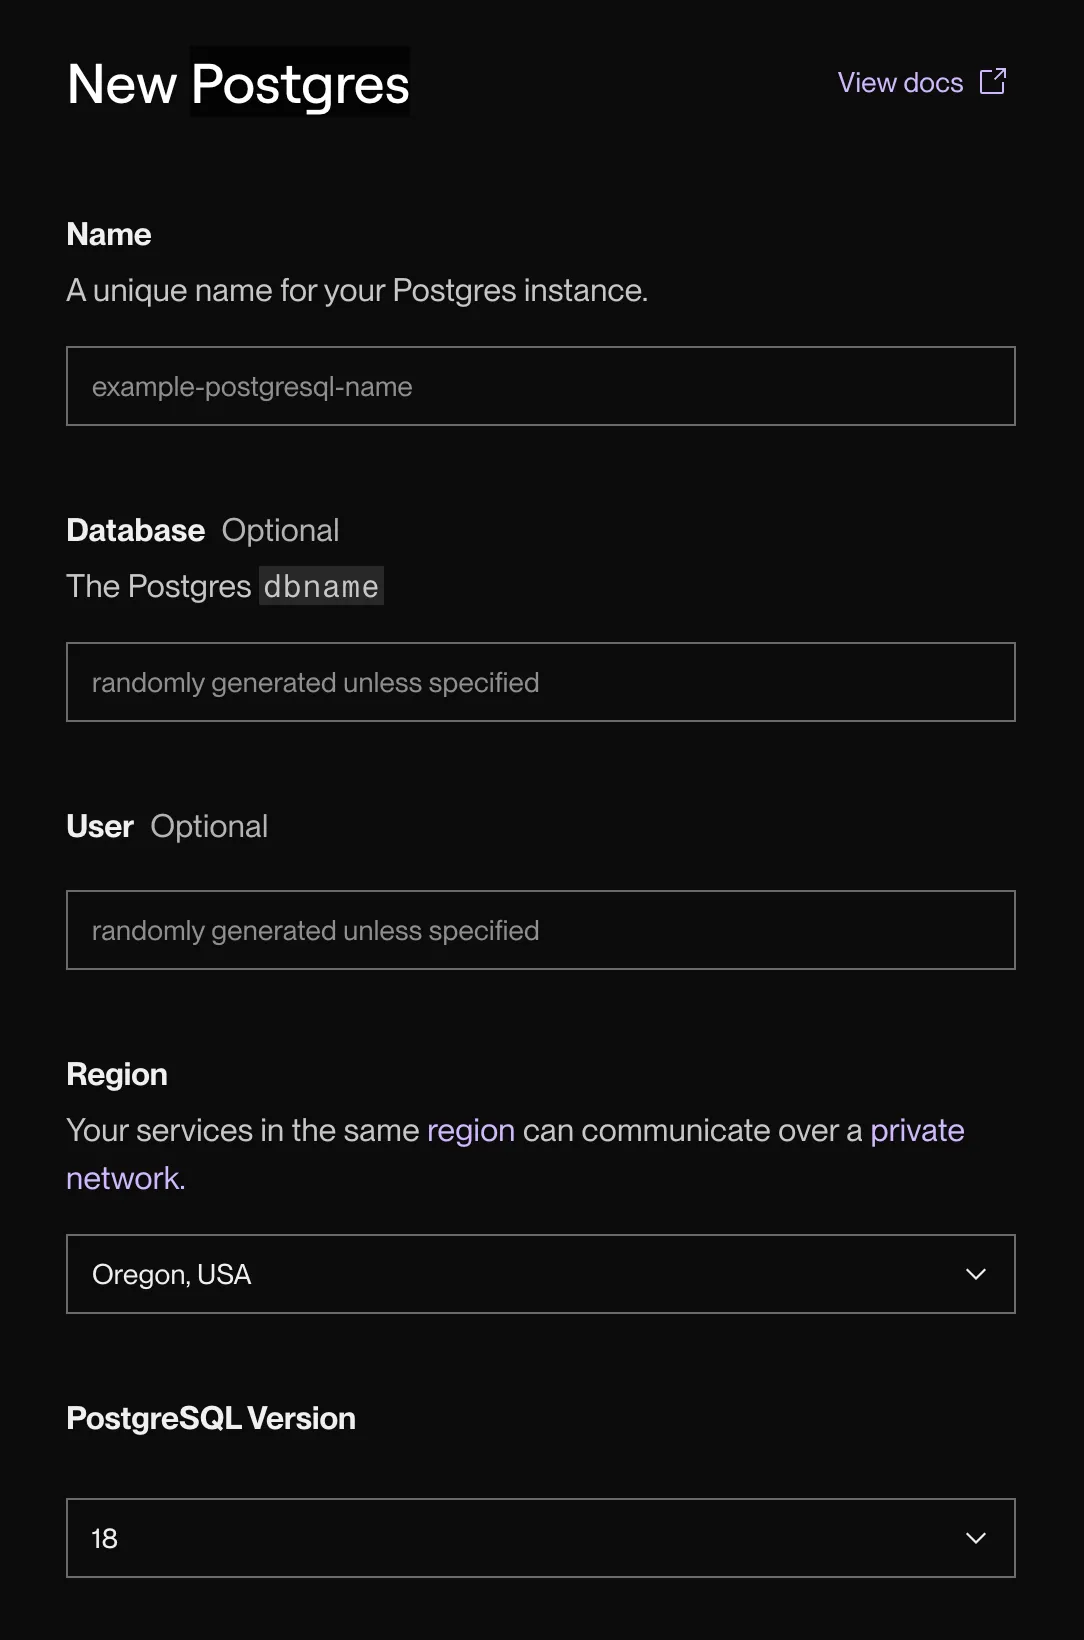This screenshot has width=1084, height=1640.
Task: Follow the "region" hyperlink in the description
Action: click(470, 1131)
